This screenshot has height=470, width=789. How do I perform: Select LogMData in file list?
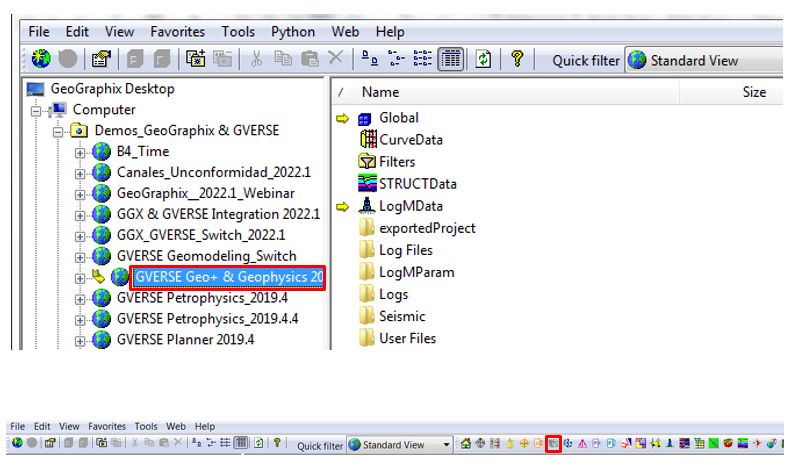(411, 206)
